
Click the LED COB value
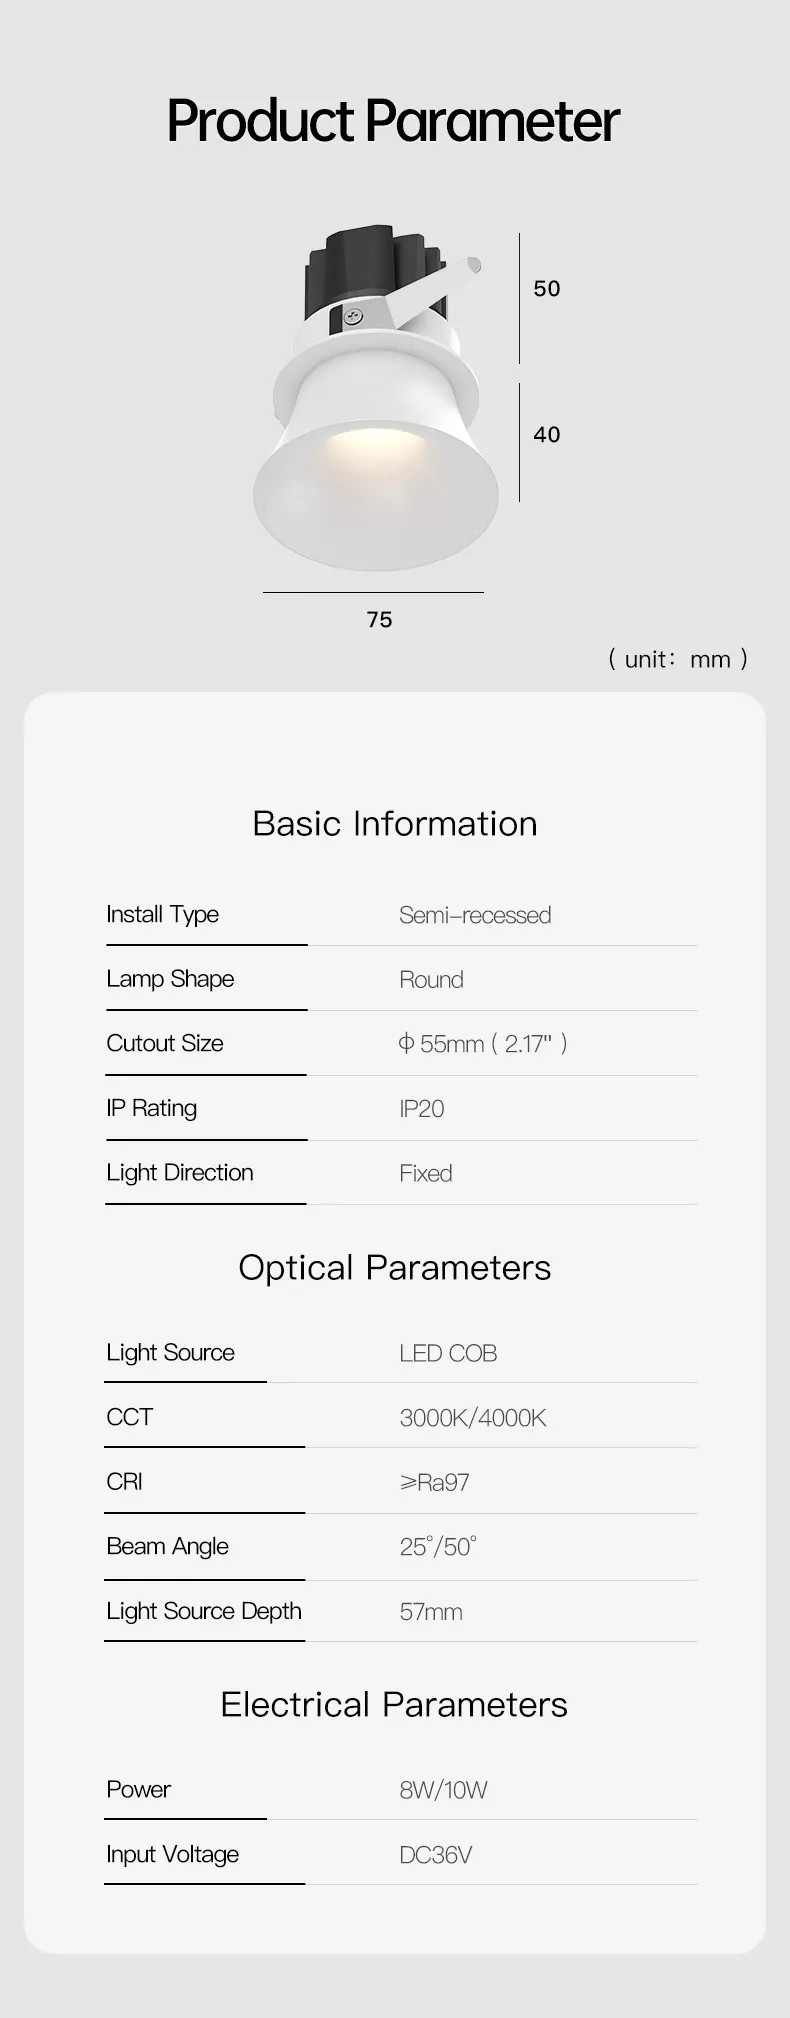[x=448, y=1354]
